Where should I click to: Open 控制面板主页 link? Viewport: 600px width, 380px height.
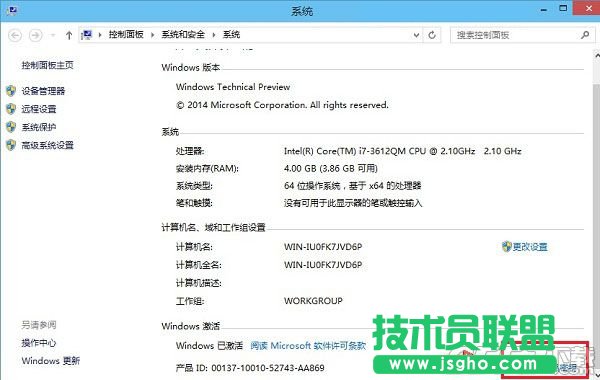pos(47,65)
